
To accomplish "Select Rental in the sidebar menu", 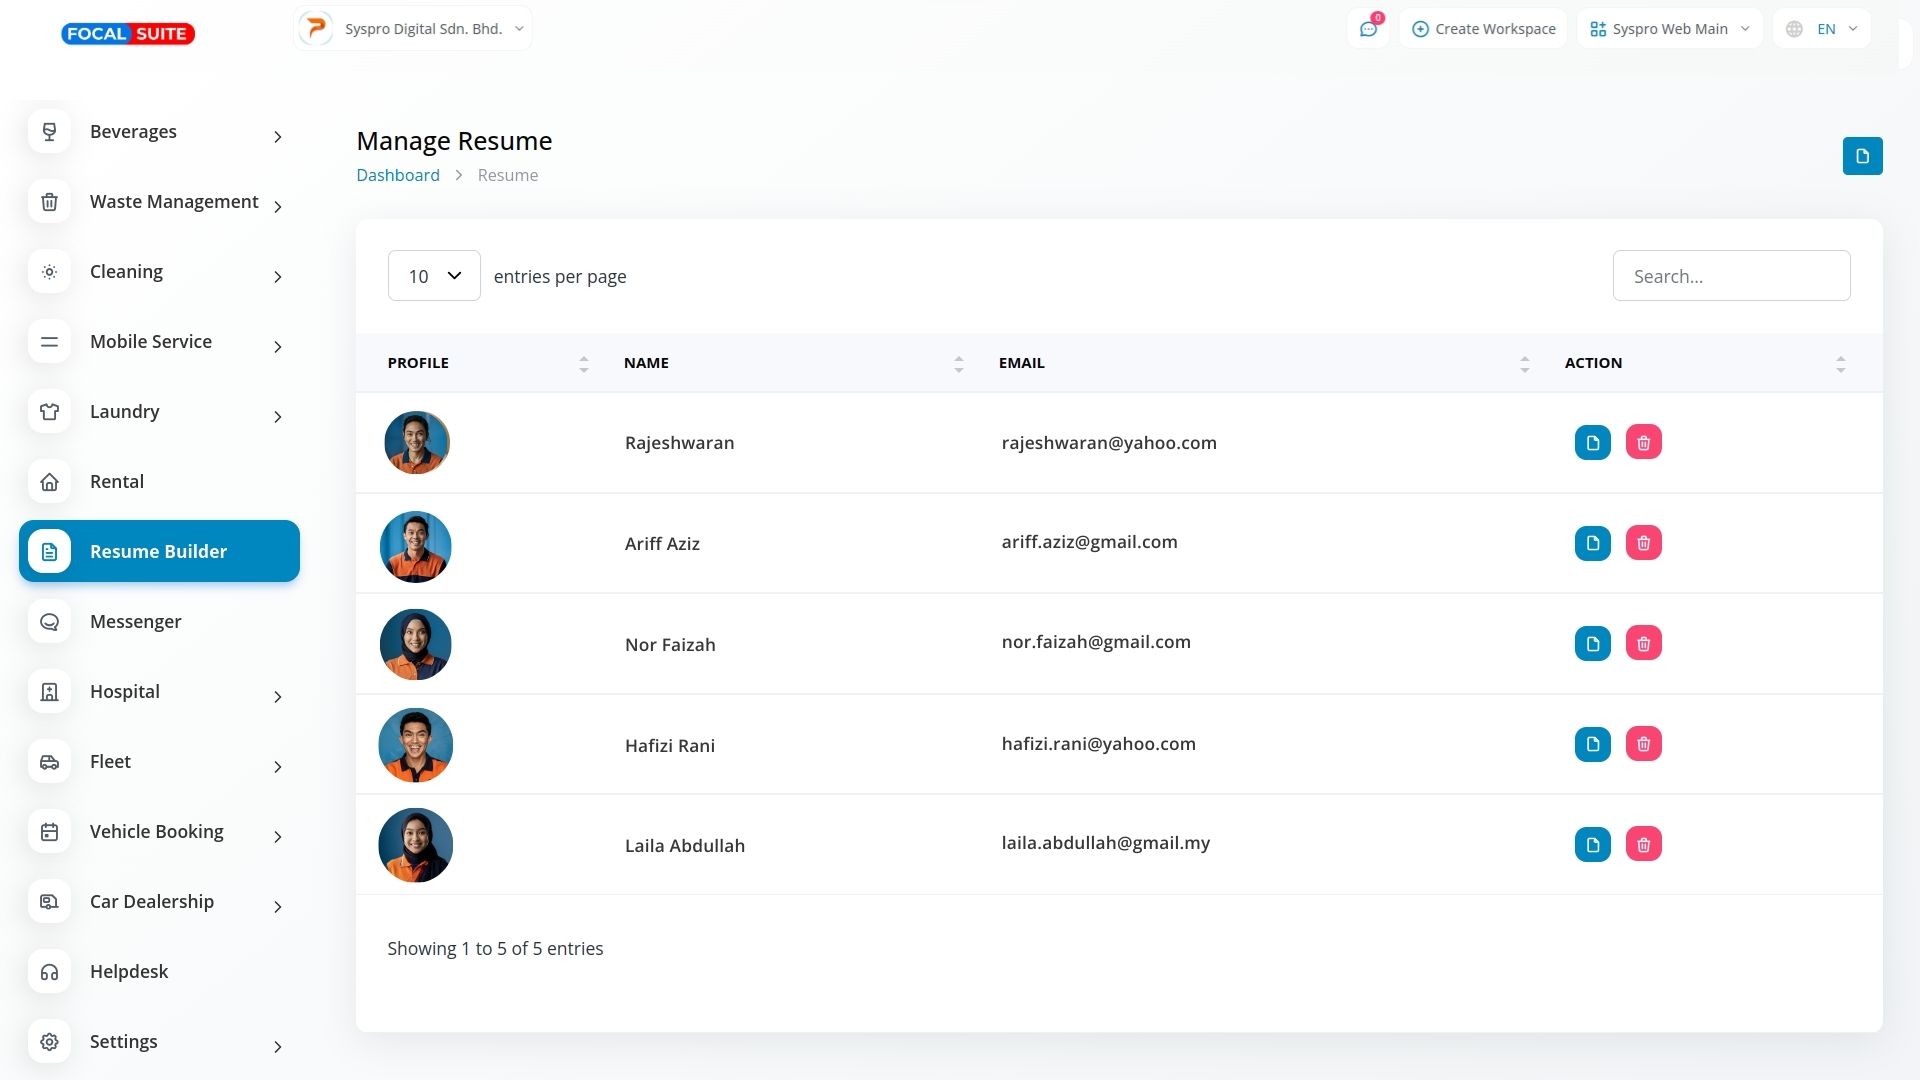I will point(116,481).
